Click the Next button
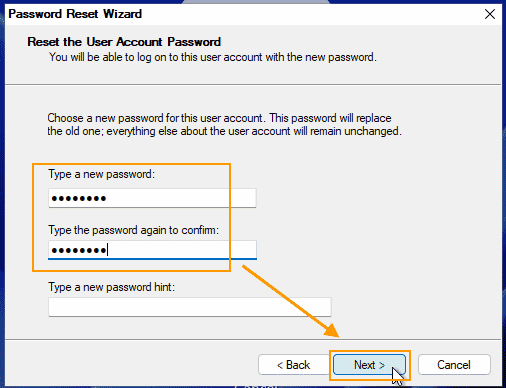 [x=369, y=365]
